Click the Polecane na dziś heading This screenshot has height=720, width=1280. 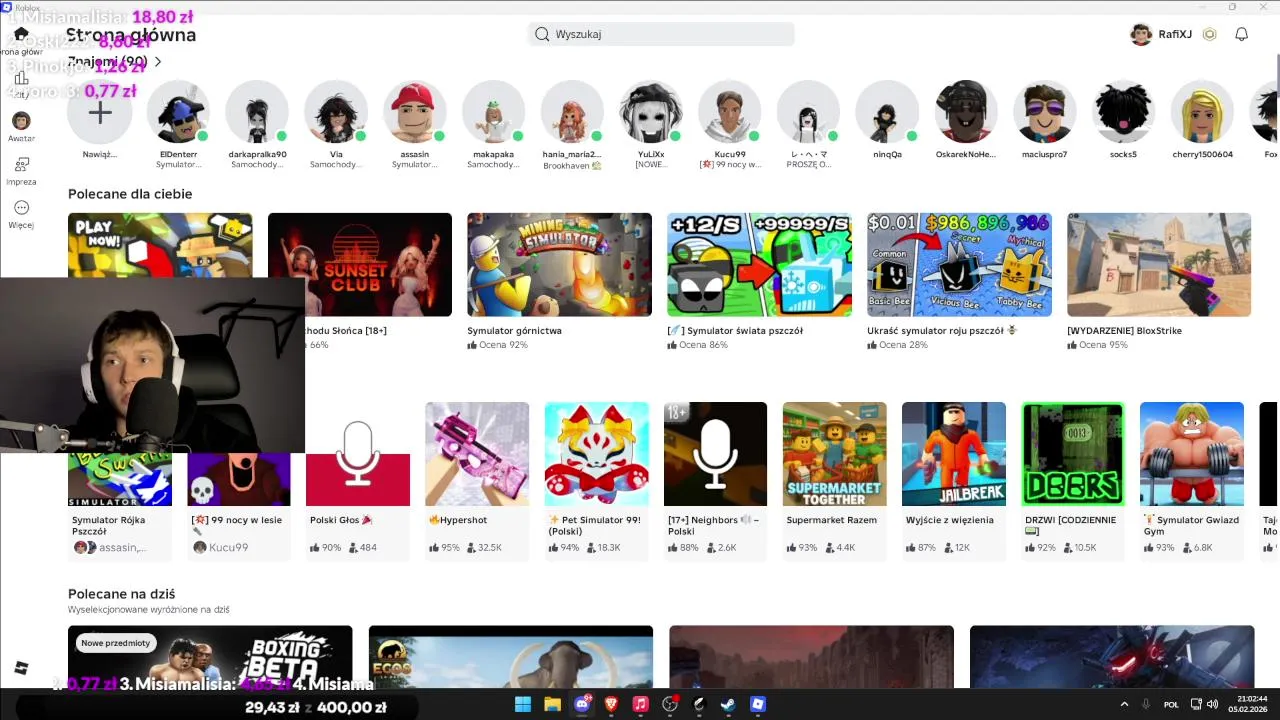(121, 594)
